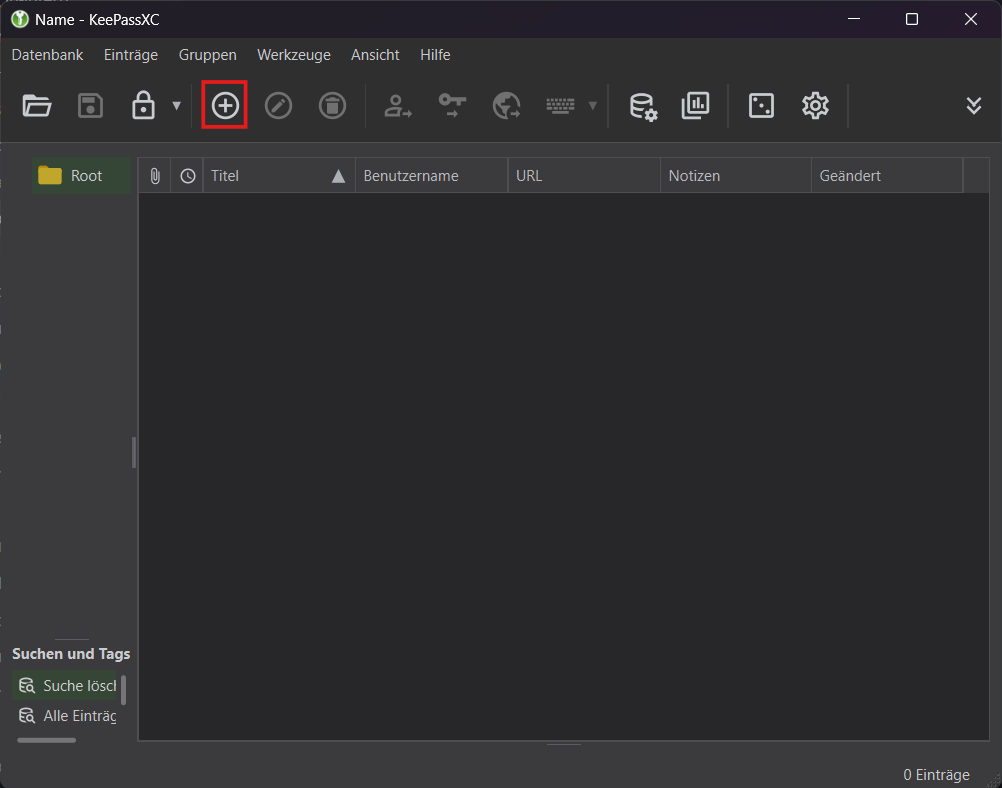Expand the lock button dropdown arrow
Viewport: 1002px width, 788px height.
[x=177, y=105]
